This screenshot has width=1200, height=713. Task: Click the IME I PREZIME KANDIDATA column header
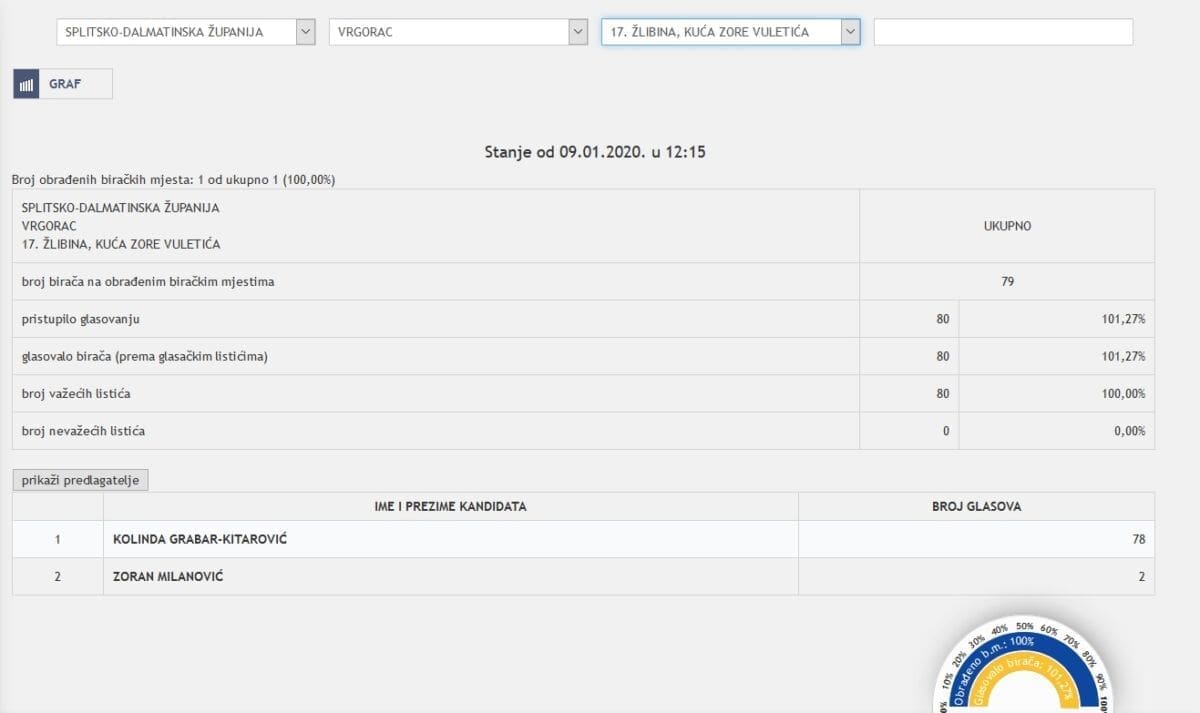(x=450, y=507)
